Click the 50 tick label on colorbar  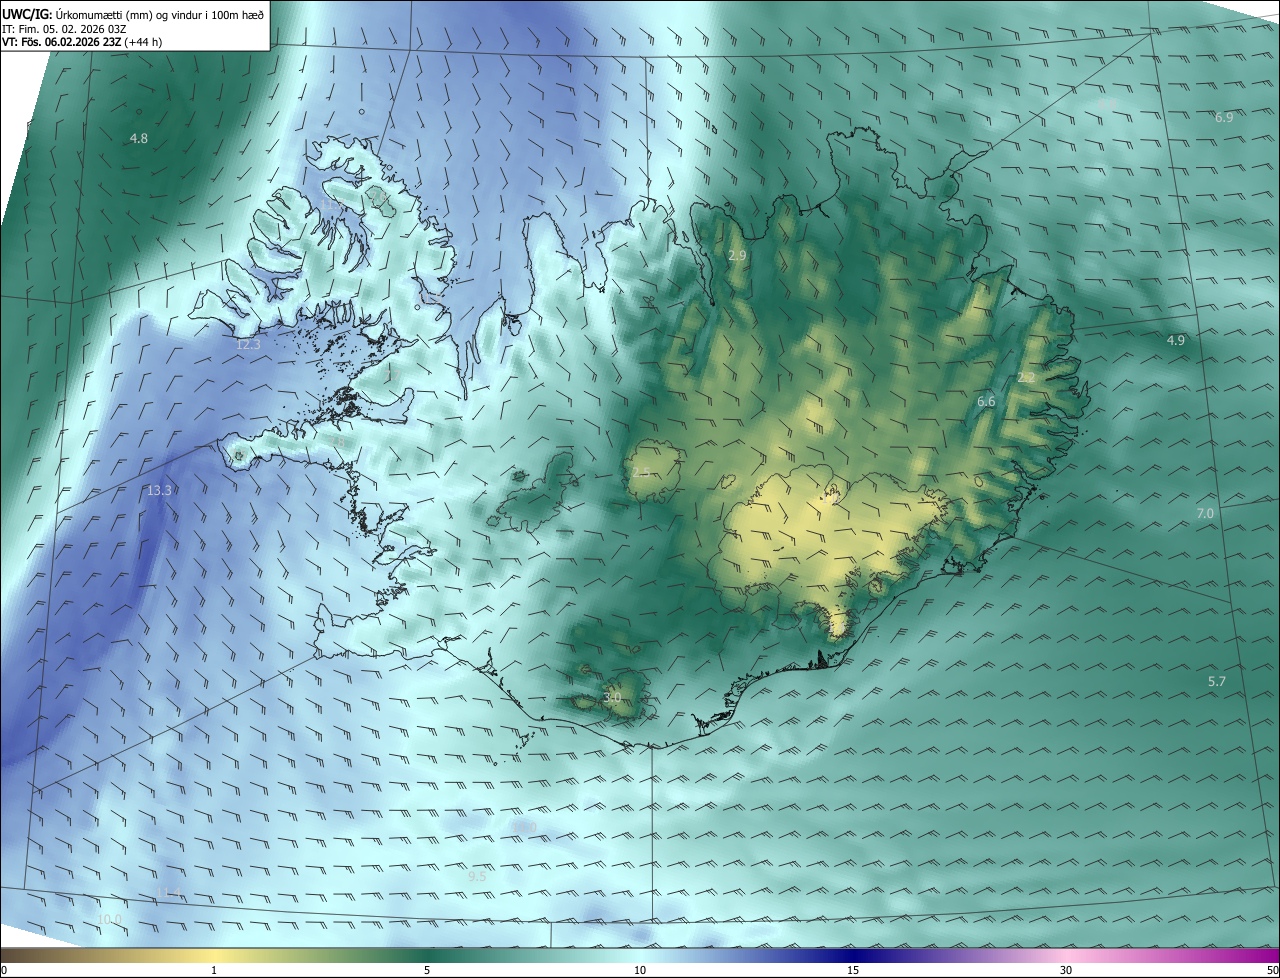click(x=1272, y=970)
